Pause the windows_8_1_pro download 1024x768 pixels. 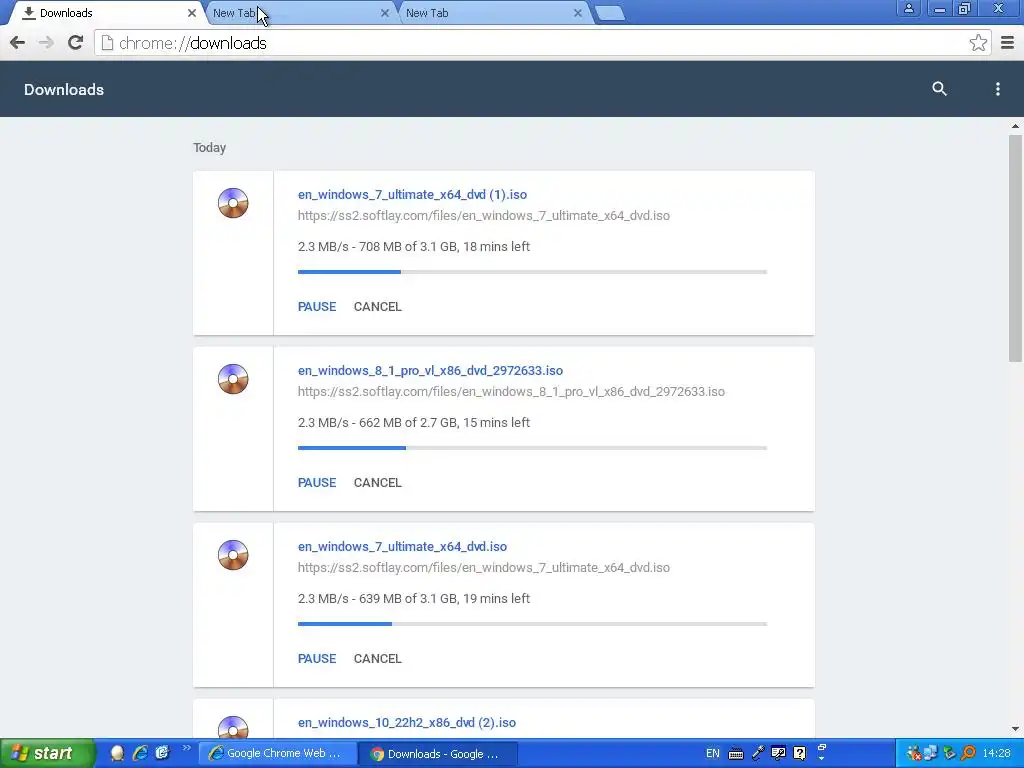pos(317,483)
